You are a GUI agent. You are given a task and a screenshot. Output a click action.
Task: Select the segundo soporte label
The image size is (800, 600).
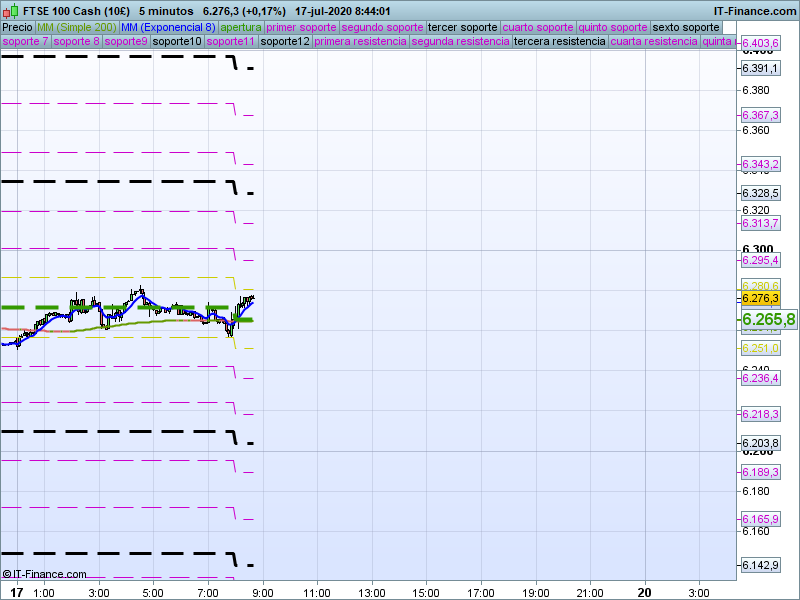pos(382,27)
